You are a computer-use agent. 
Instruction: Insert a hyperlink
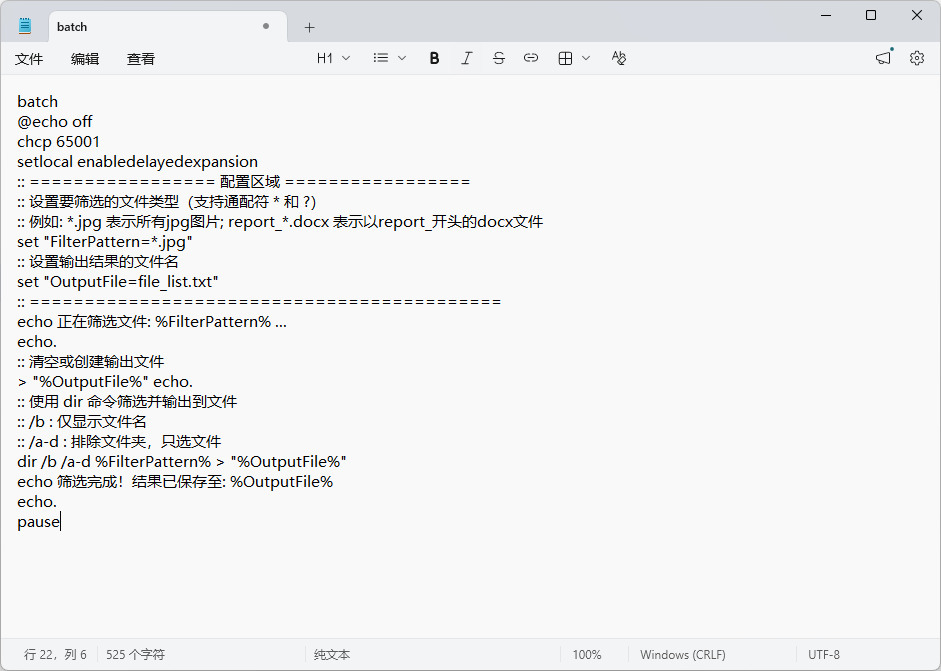(531, 58)
